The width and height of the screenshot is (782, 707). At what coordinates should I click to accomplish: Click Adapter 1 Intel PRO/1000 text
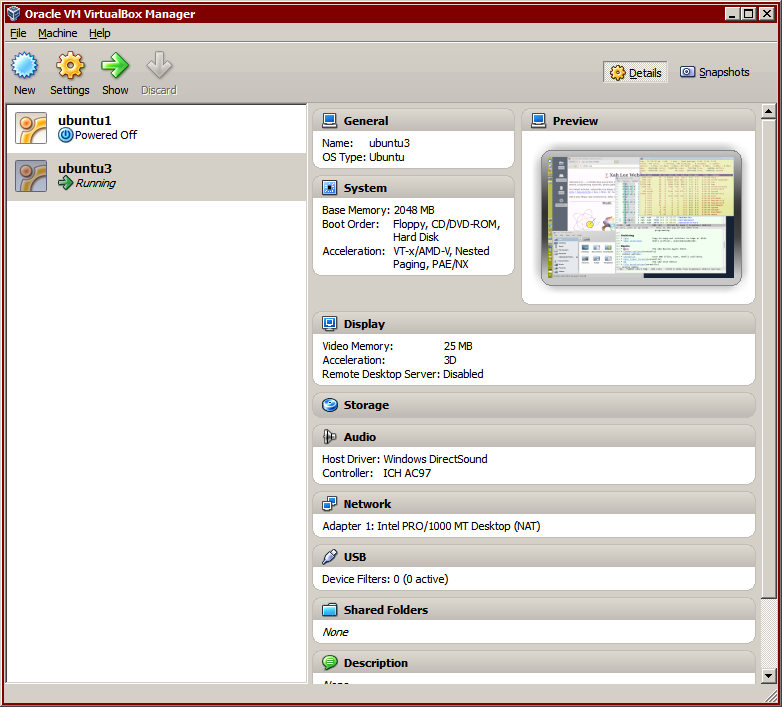(x=431, y=526)
